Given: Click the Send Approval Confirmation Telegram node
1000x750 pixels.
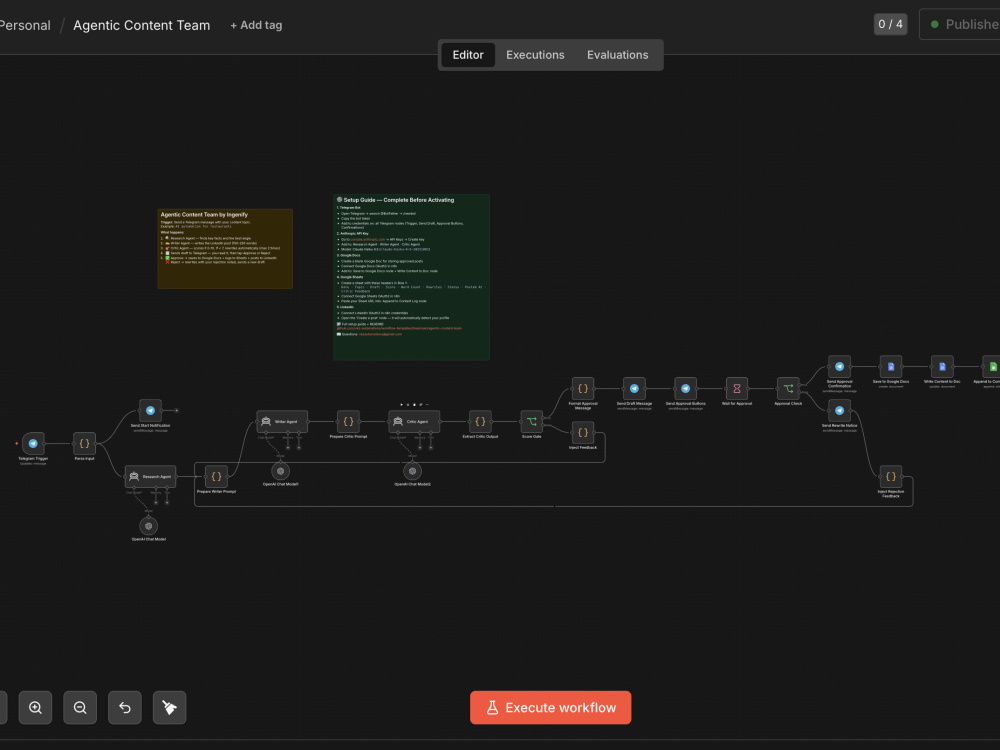Looking at the screenshot, I should point(839,367).
